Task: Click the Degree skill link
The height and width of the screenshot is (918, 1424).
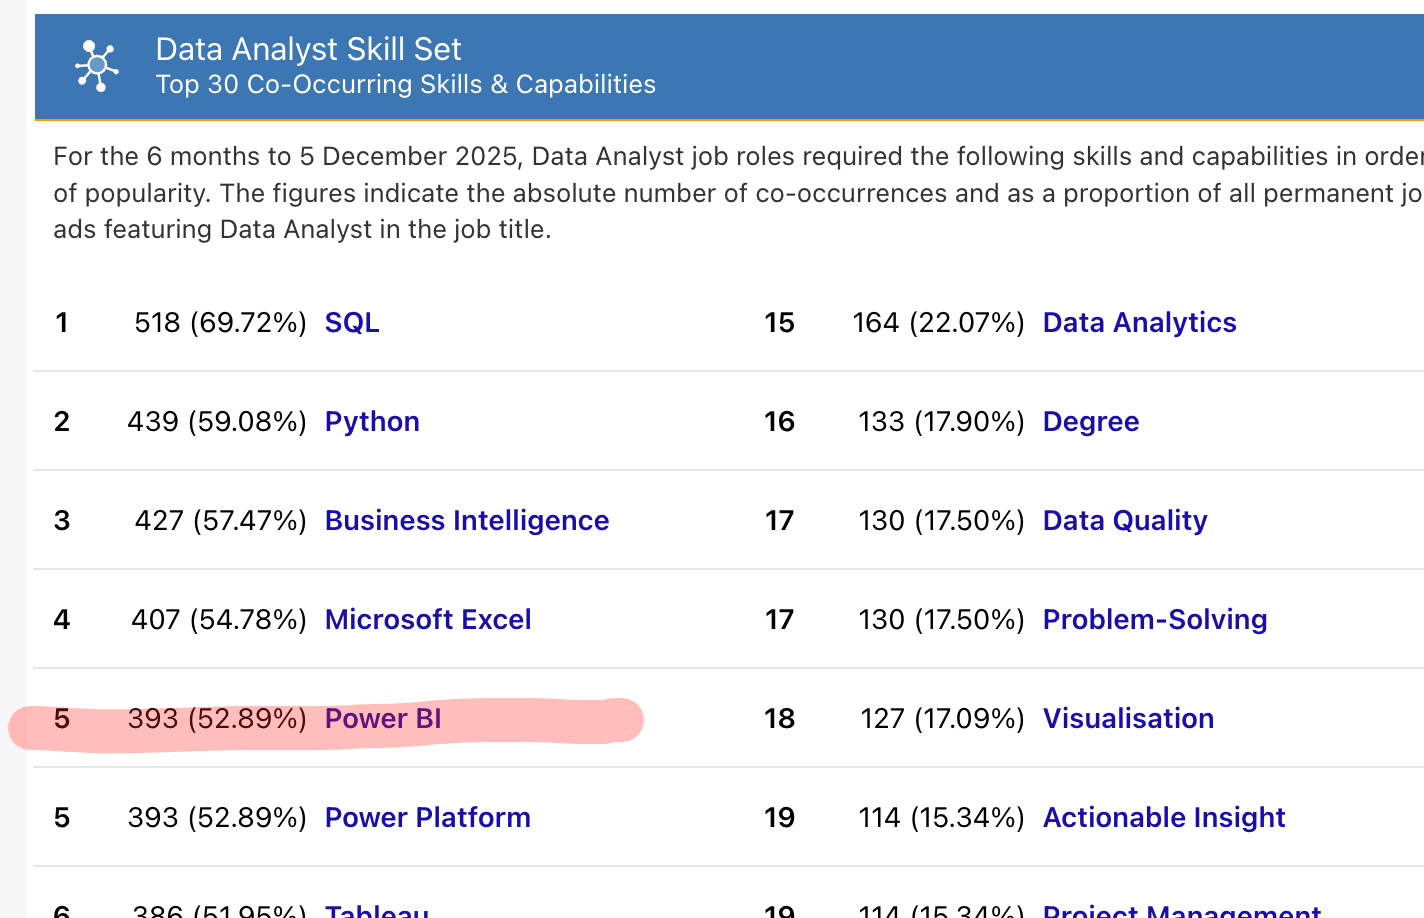Action: (x=1090, y=421)
